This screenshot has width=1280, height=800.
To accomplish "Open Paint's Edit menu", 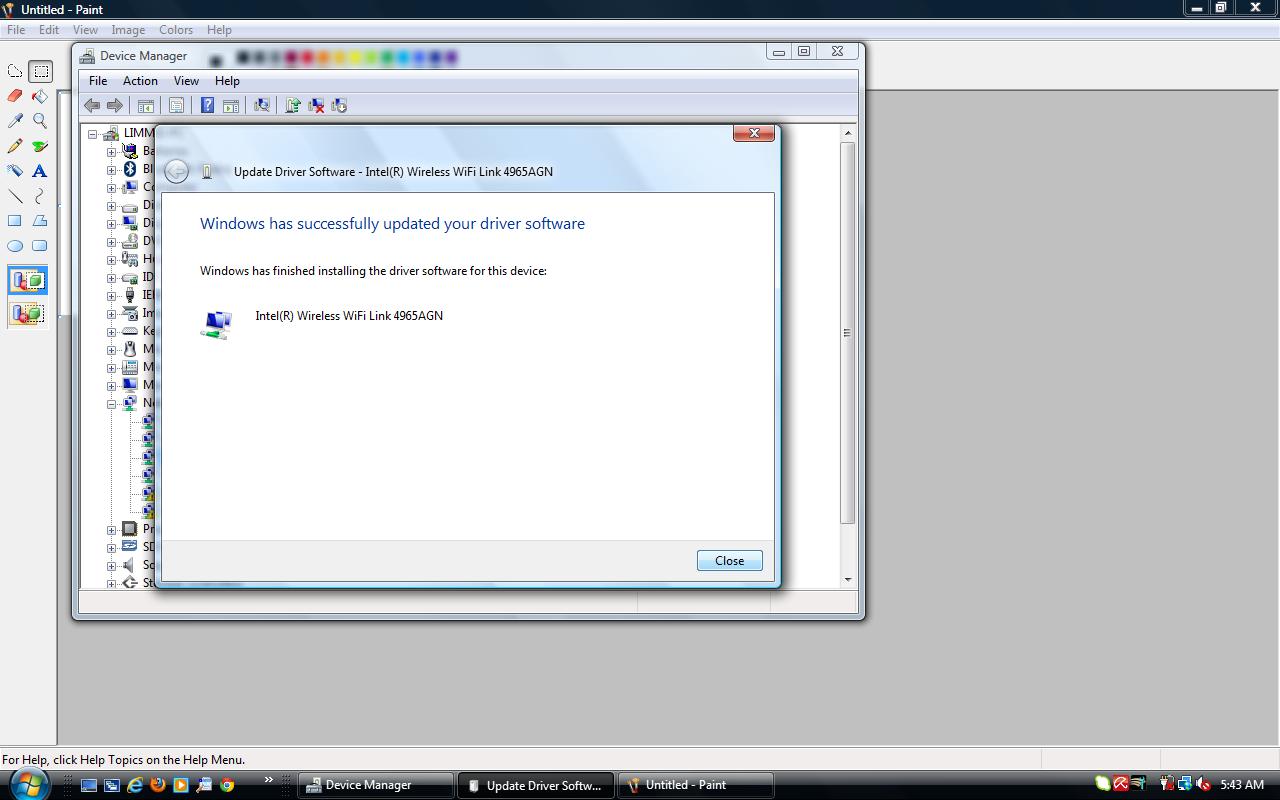I will tap(48, 30).
